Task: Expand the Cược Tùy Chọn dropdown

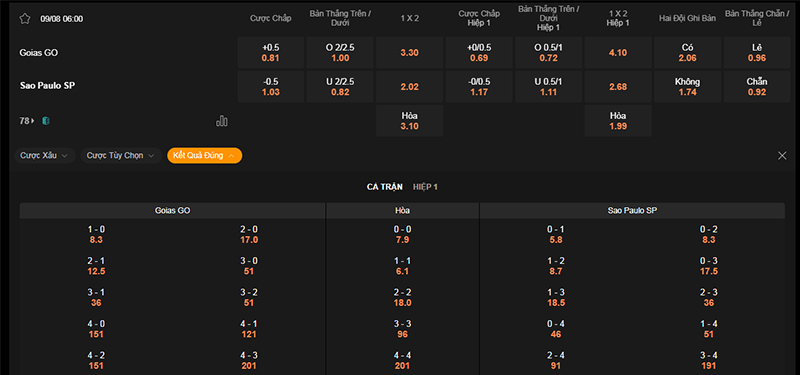Action: click(121, 156)
